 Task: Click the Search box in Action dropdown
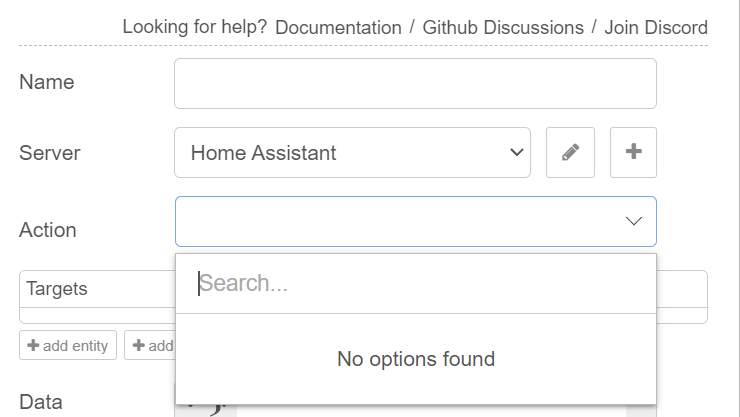[416, 284]
